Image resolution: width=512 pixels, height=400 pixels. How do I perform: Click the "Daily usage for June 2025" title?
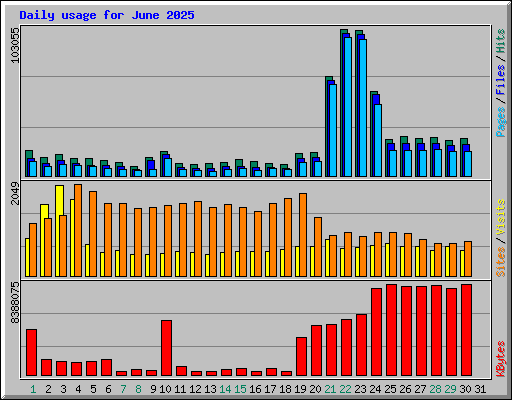coord(107,15)
